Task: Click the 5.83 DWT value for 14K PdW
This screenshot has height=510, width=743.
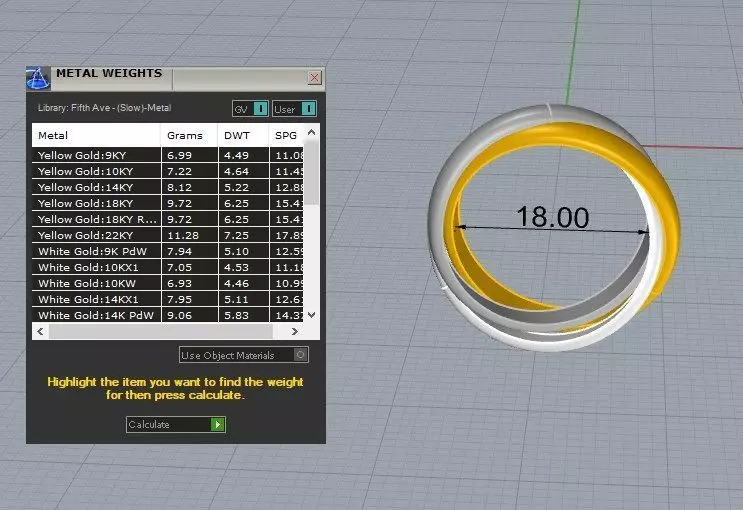Action: click(x=236, y=316)
